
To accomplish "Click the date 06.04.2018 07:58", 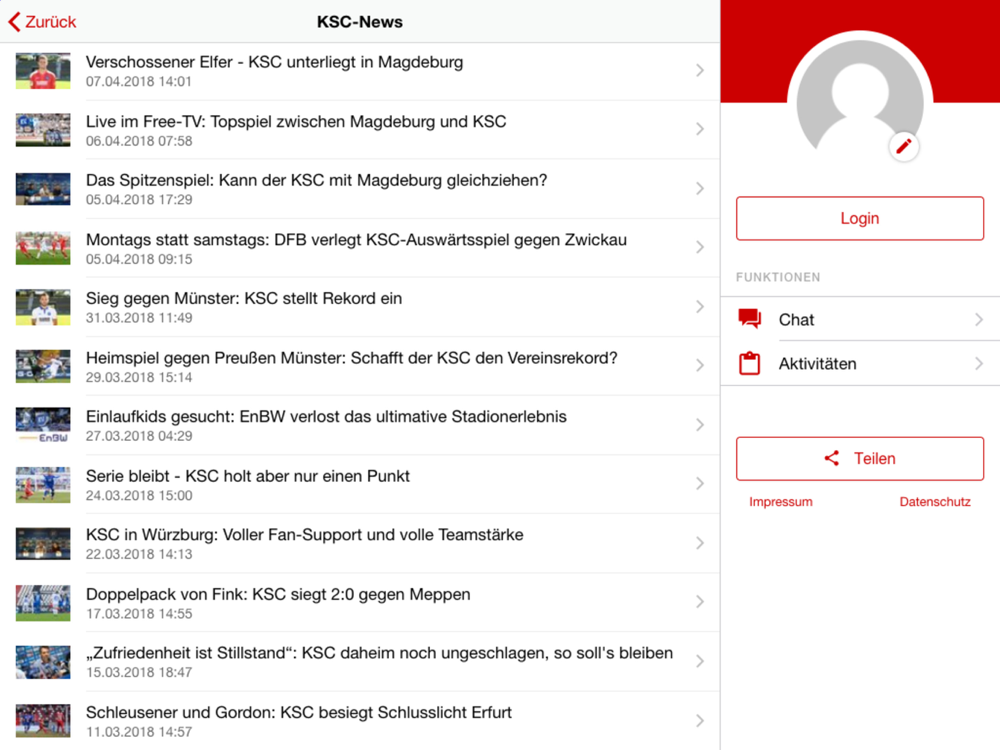I will pyautogui.click(x=138, y=141).
